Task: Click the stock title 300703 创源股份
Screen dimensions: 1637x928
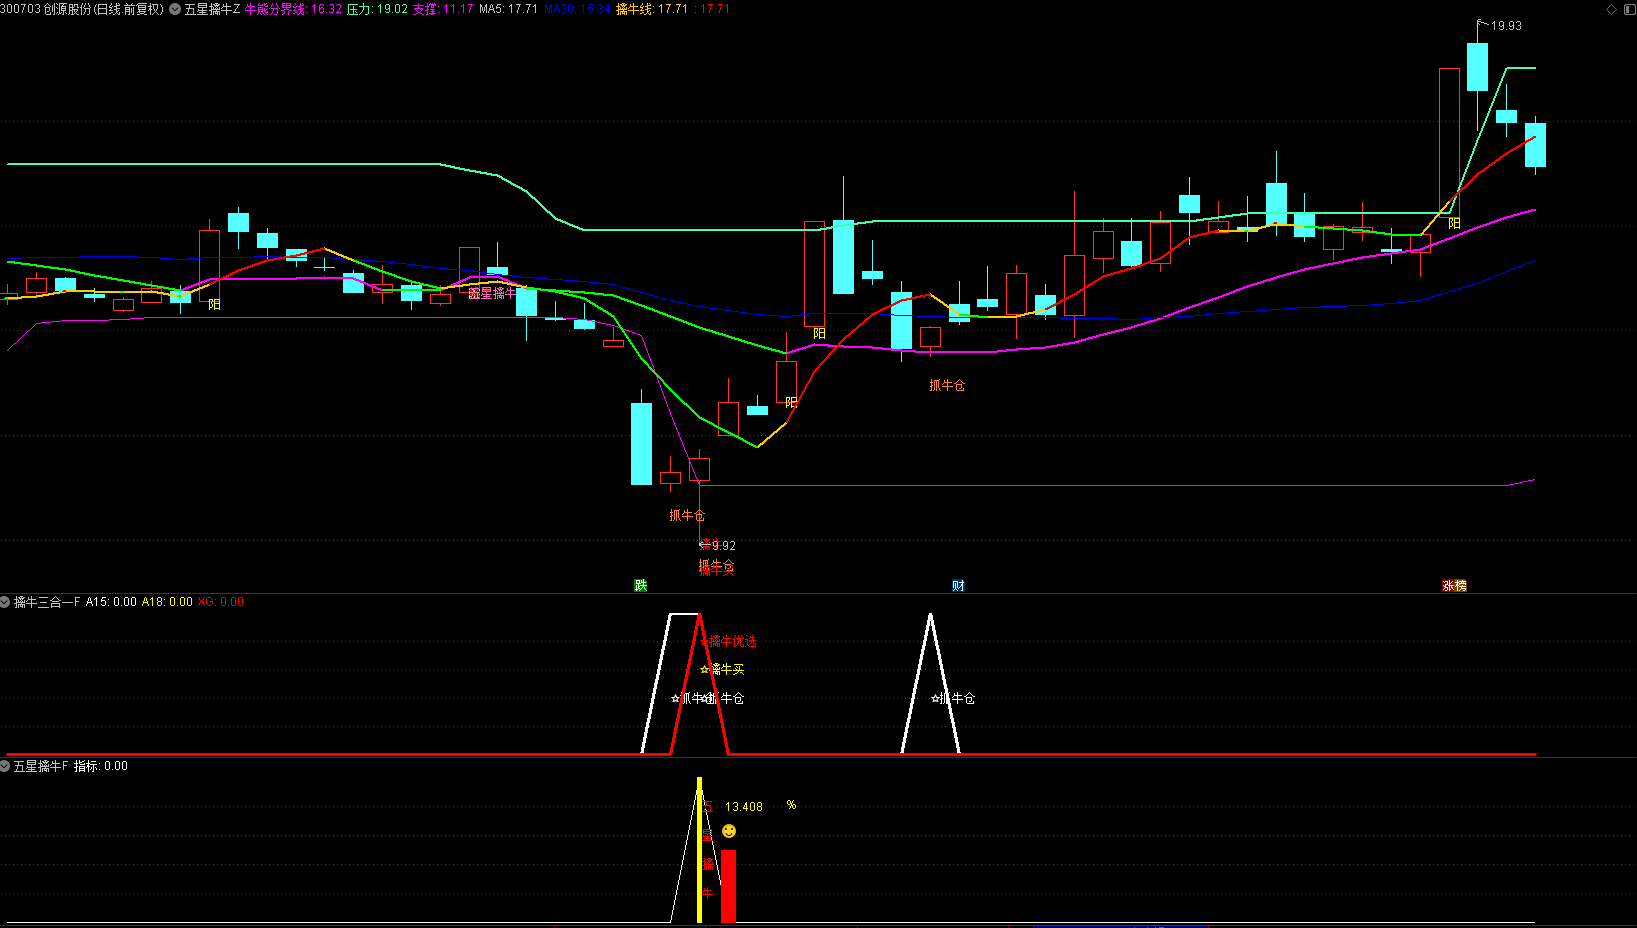Action: 82,9
